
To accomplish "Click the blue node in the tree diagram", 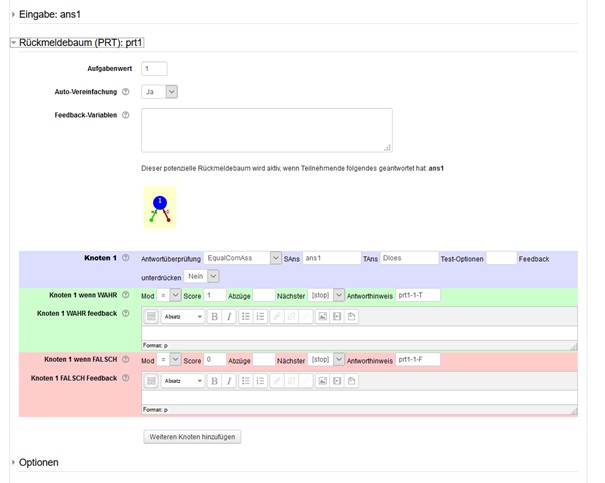I will (159, 202).
